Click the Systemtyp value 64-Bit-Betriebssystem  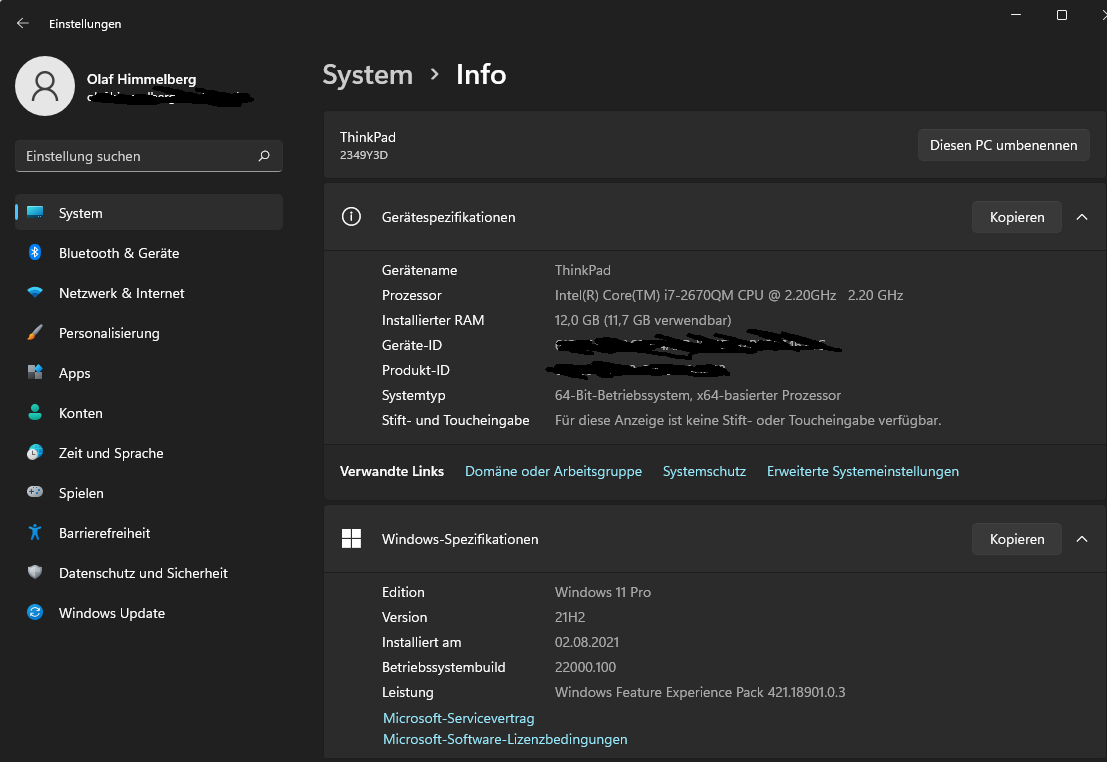click(x=698, y=395)
